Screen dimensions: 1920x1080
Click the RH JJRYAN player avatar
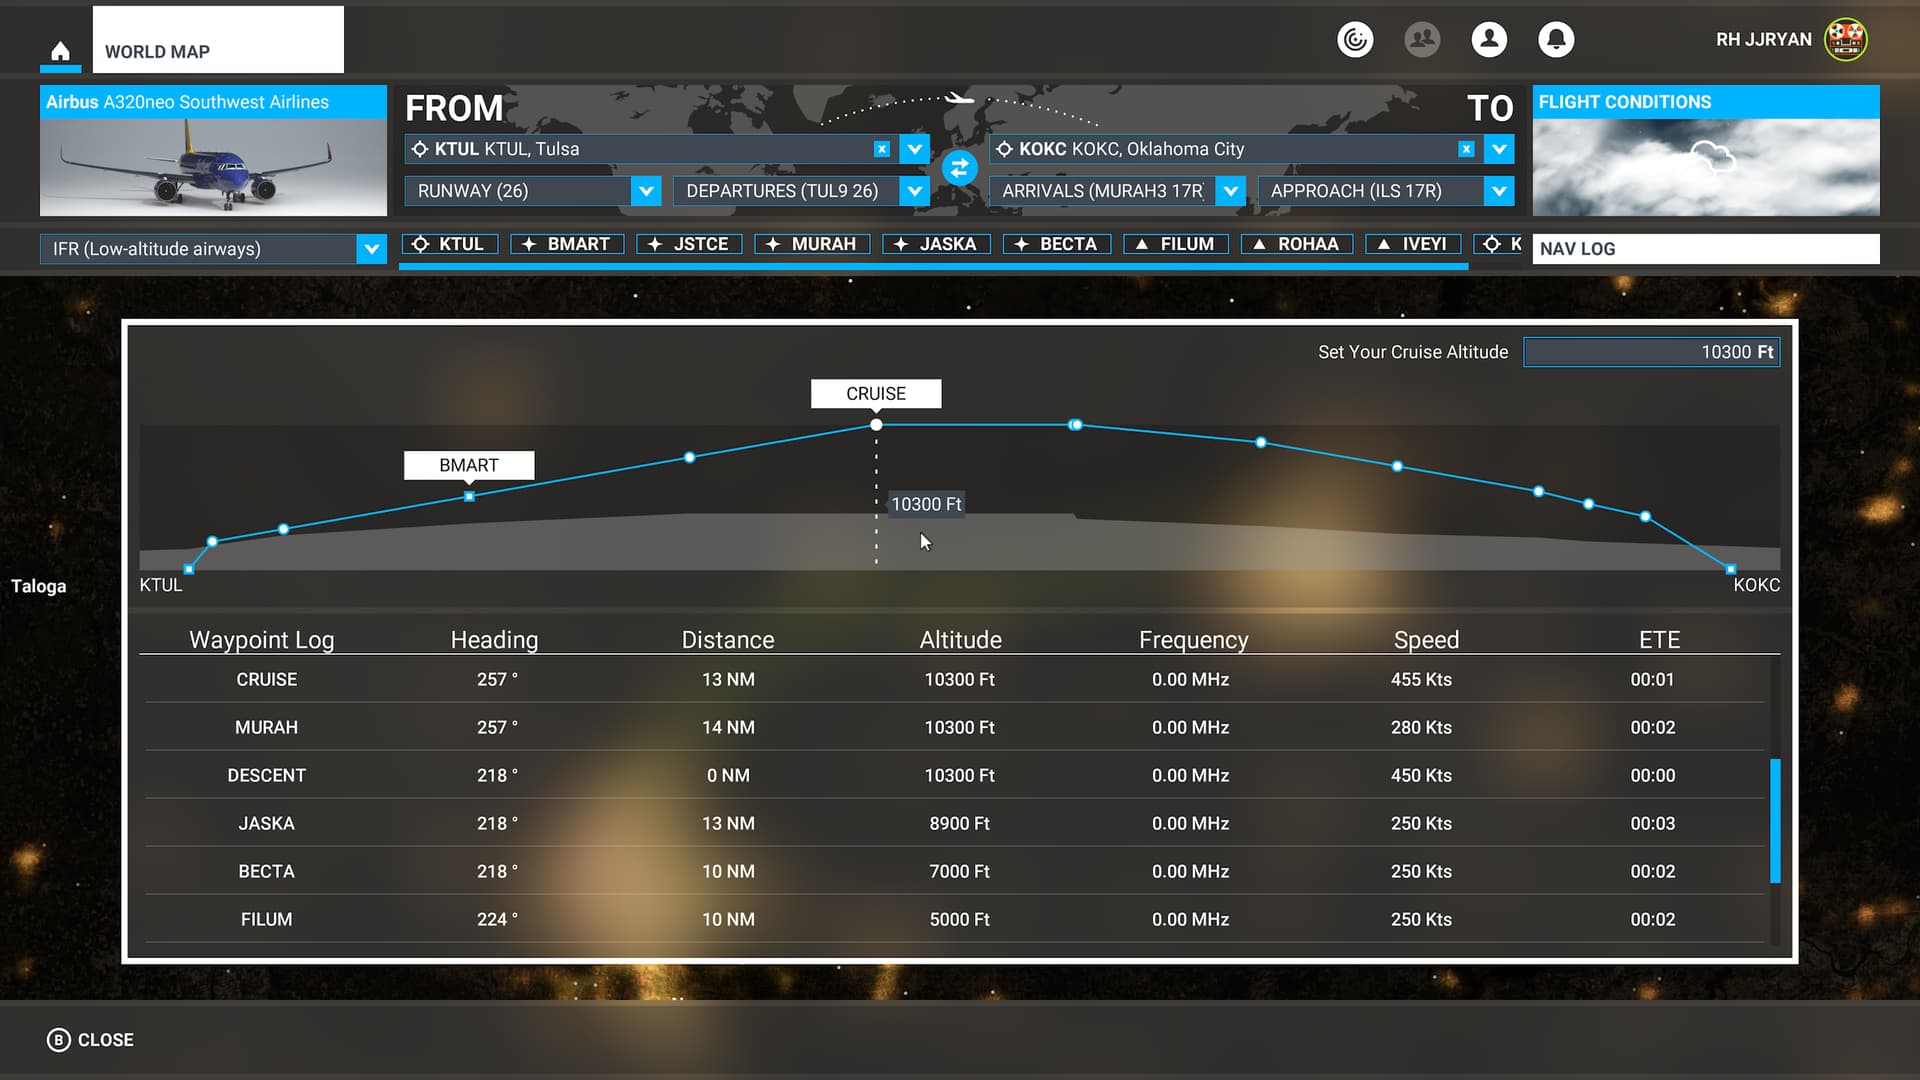click(x=1845, y=39)
